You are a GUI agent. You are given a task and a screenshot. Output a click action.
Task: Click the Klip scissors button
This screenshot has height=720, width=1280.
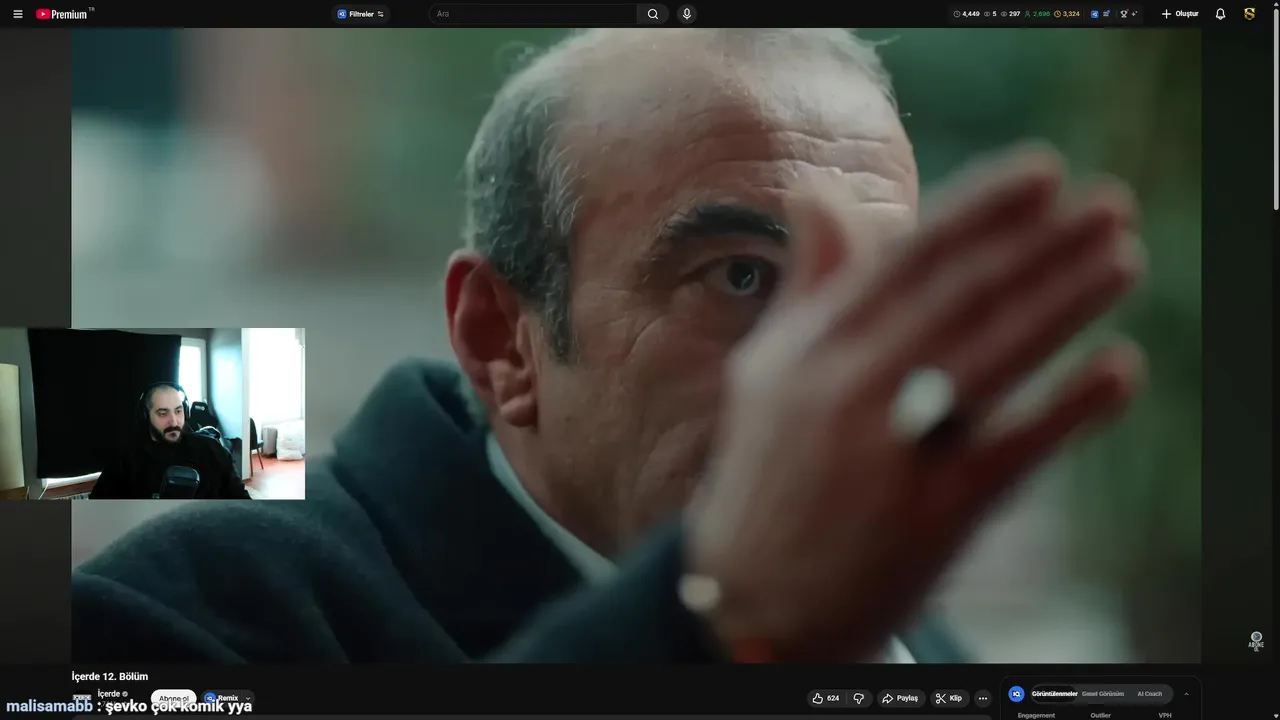tap(950, 698)
